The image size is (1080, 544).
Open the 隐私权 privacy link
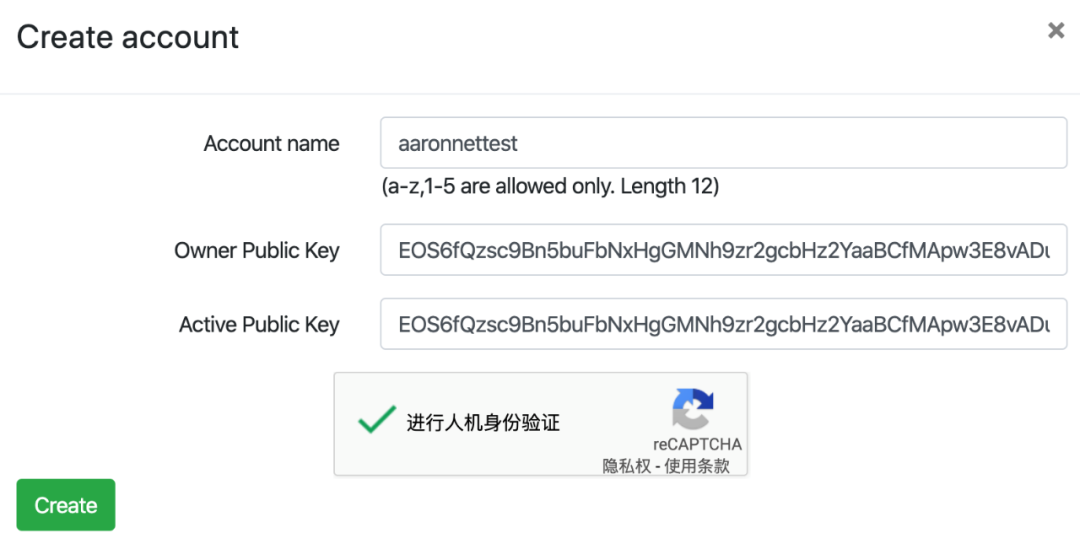pos(625,466)
